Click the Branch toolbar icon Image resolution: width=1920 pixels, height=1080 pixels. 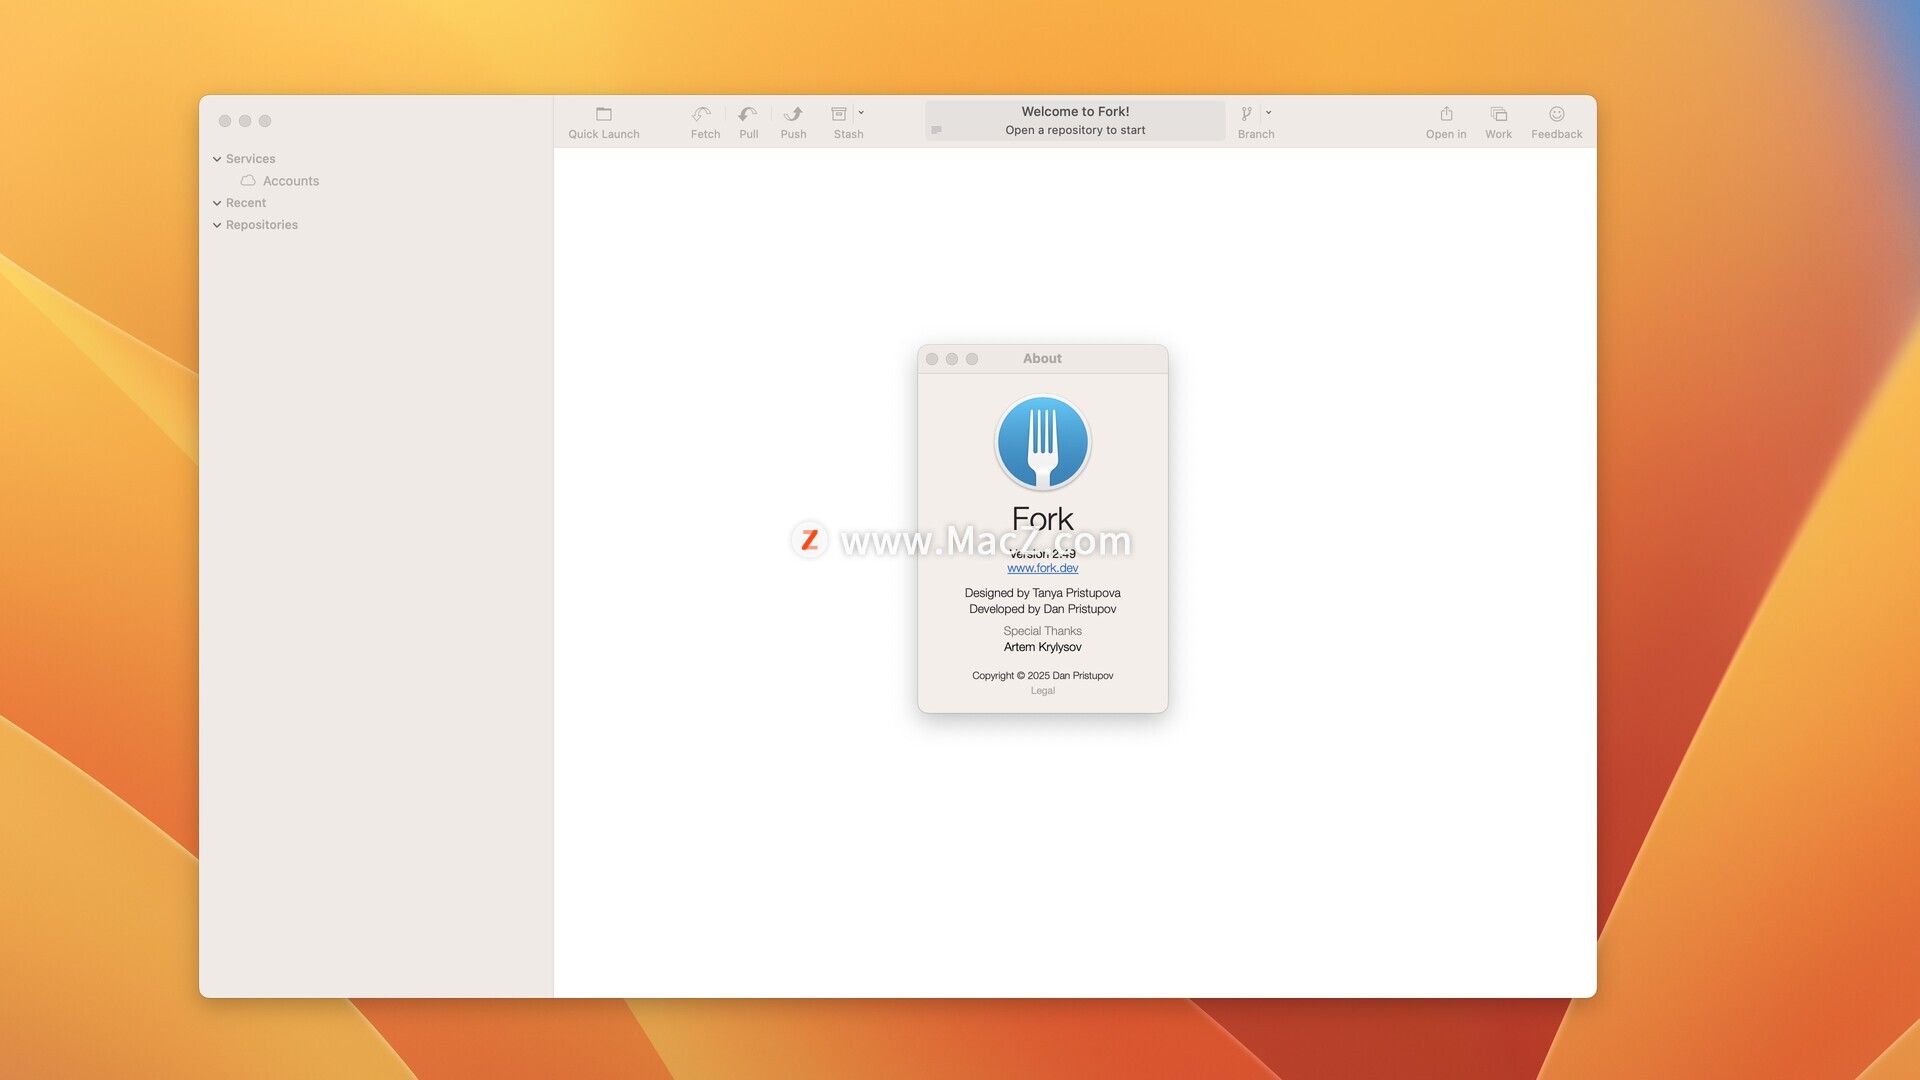tap(1246, 114)
